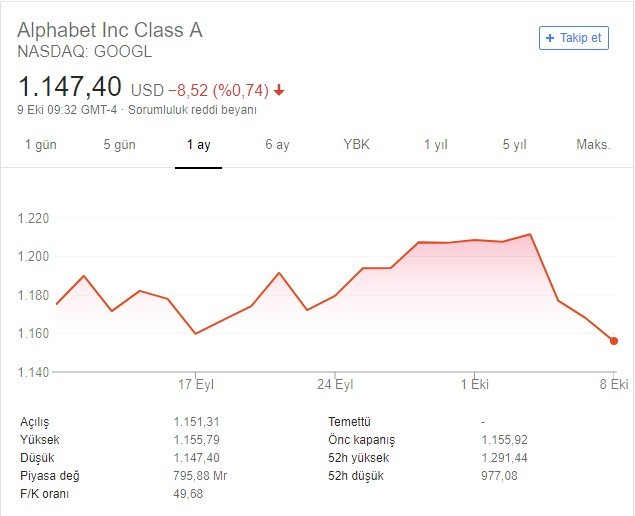Switch to the YBK tab
The height and width of the screenshot is (516, 635).
click(356, 145)
